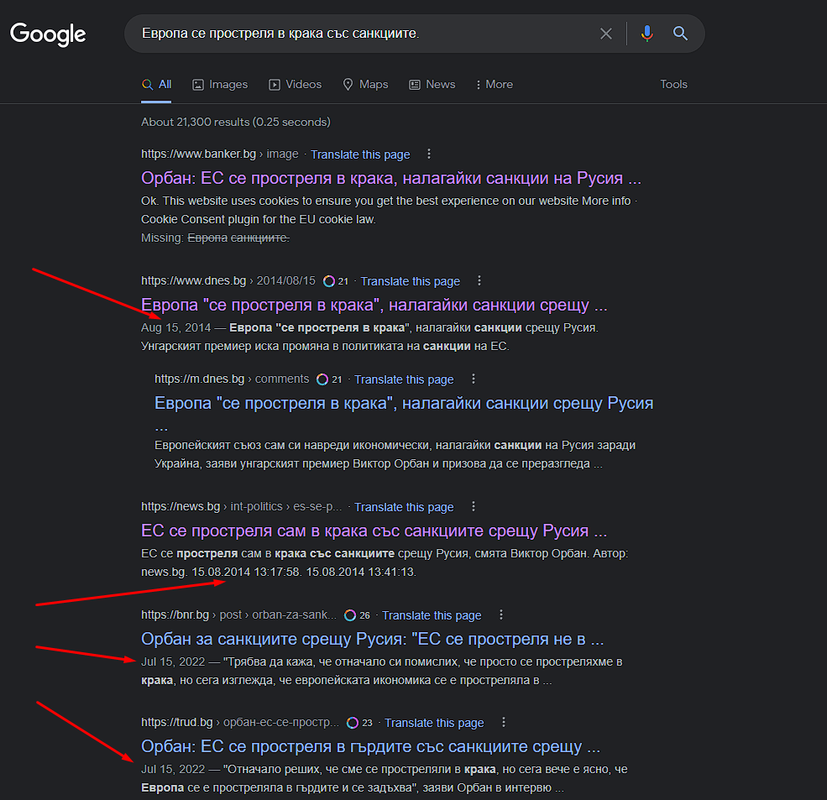Viewport: 827px width, 800px height.
Task: Click the 'Aug 15, 2014' snippet date
Action: point(176,327)
